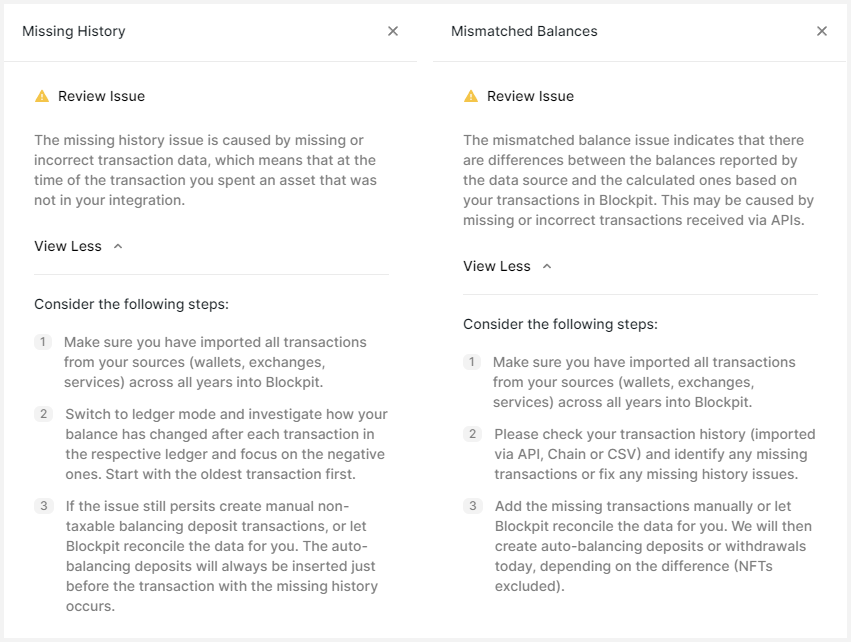The height and width of the screenshot is (642, 851).
Task: Collapse Missing History details with View Less
Action: tap(68, 246)
